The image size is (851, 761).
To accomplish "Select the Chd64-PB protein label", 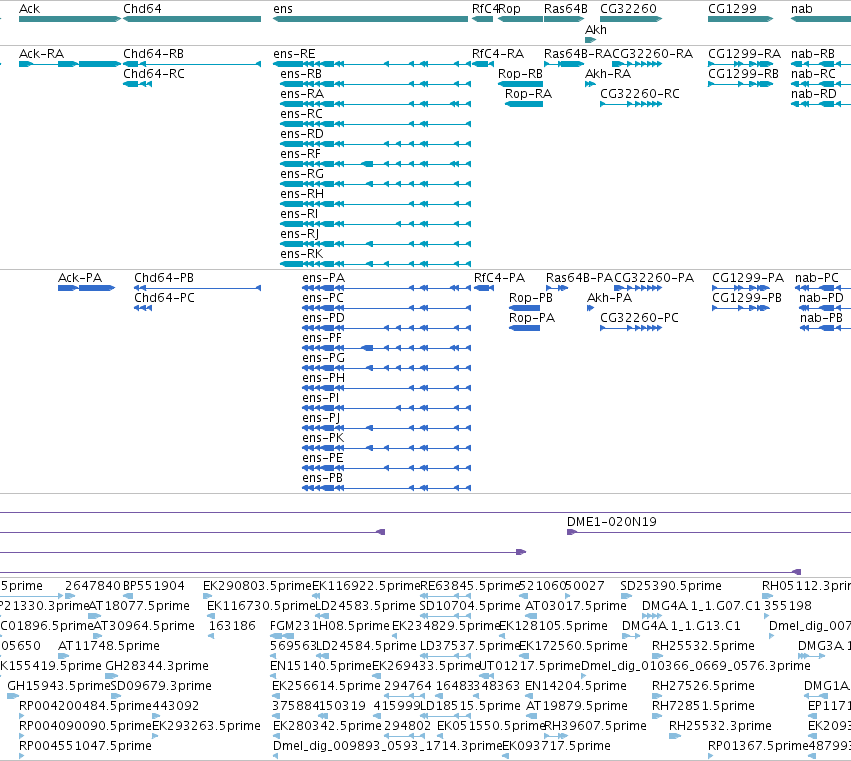I will 164,278.
